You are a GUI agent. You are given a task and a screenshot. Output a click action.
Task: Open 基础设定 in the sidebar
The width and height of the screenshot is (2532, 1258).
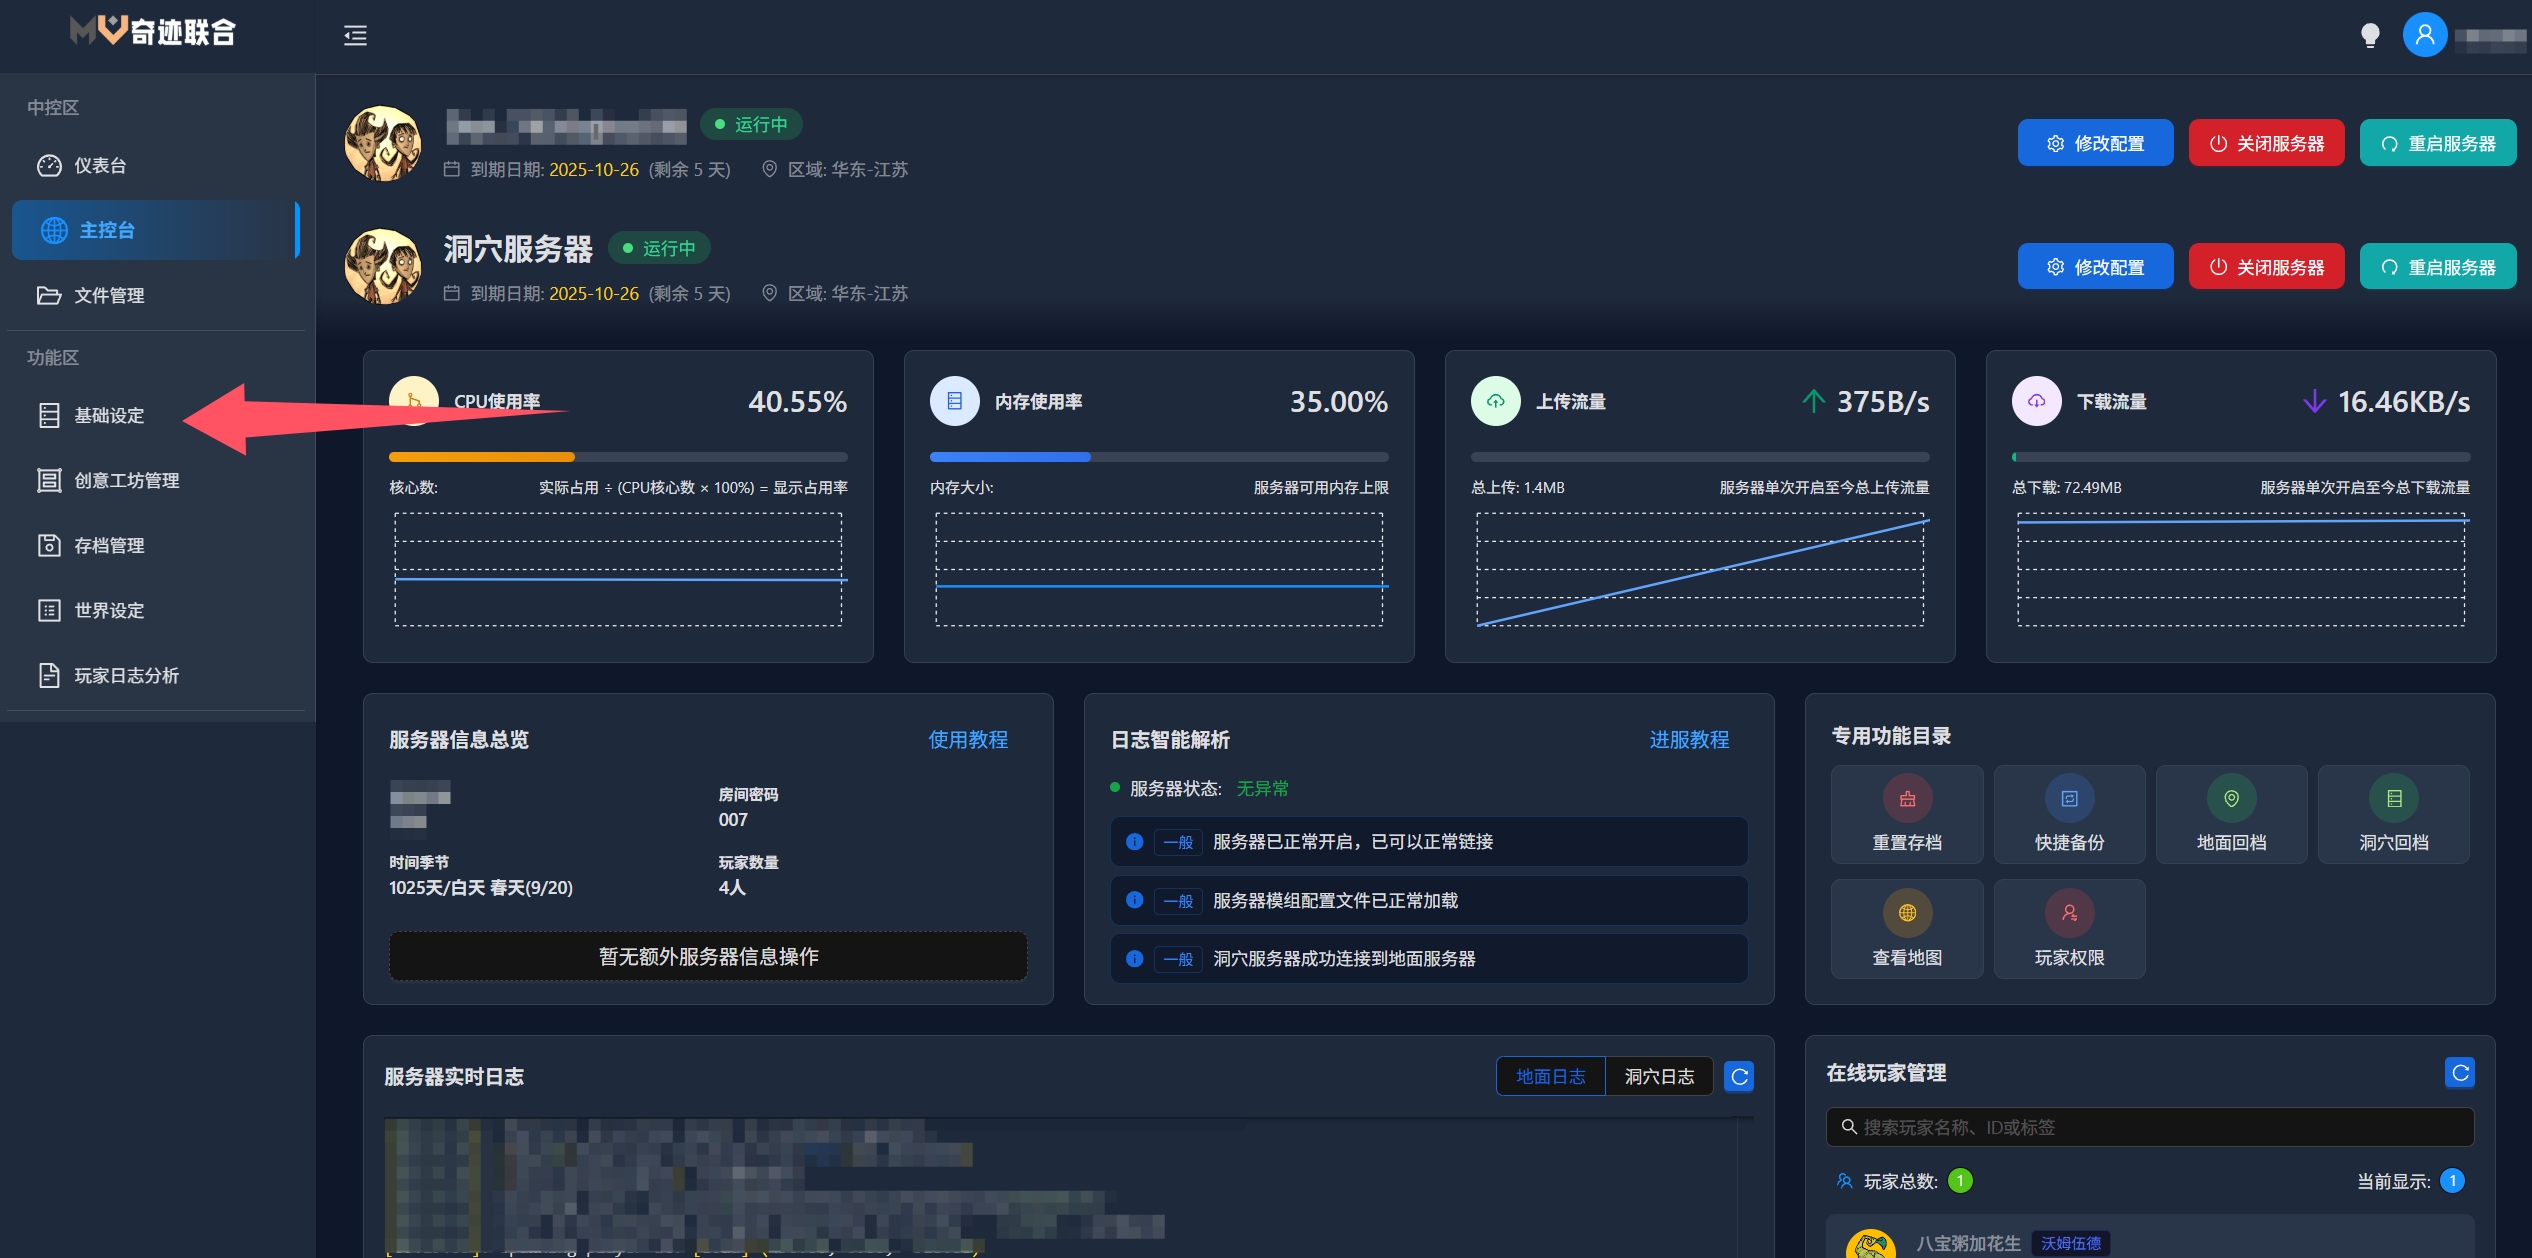[x=109, y=416]
